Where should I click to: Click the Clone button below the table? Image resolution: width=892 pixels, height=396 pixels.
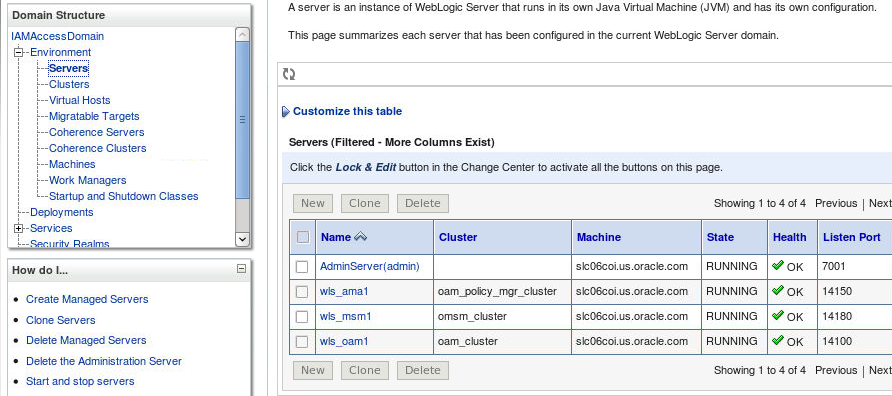pyautogui.click(x=365, y=370)
